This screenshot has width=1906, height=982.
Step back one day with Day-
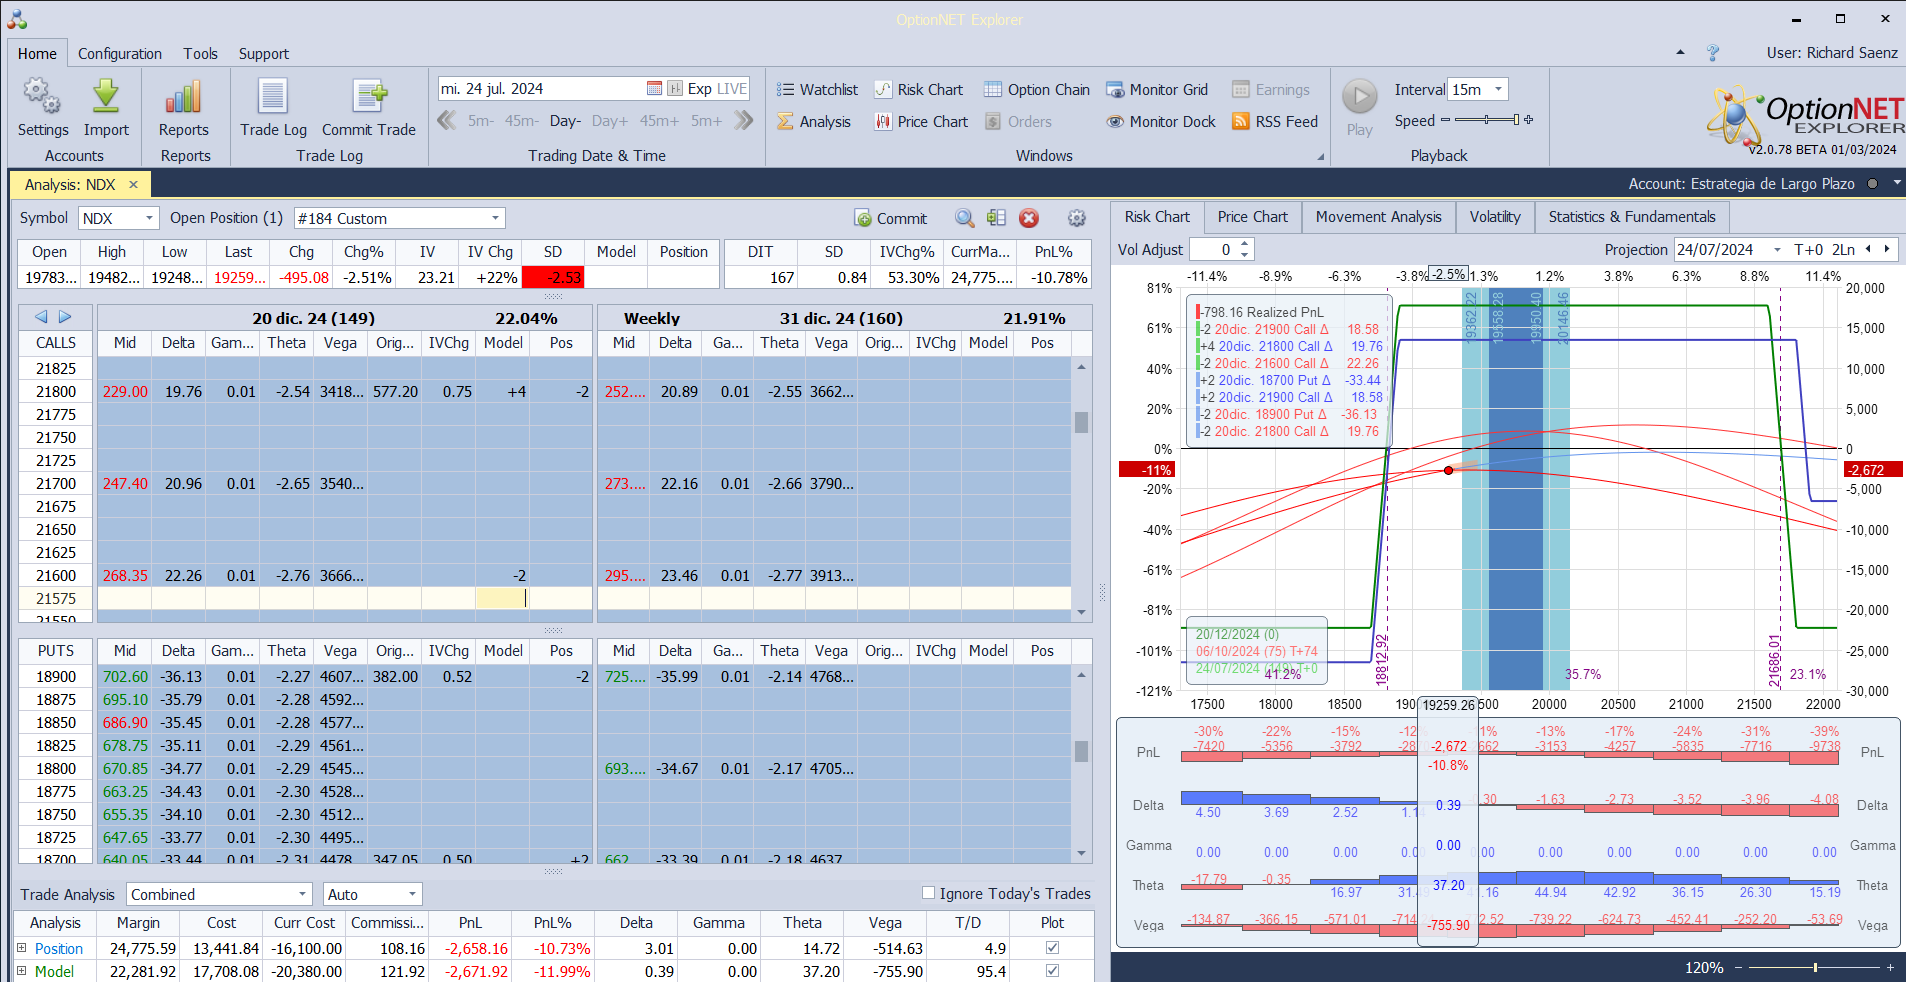click(x=565, y=121)
